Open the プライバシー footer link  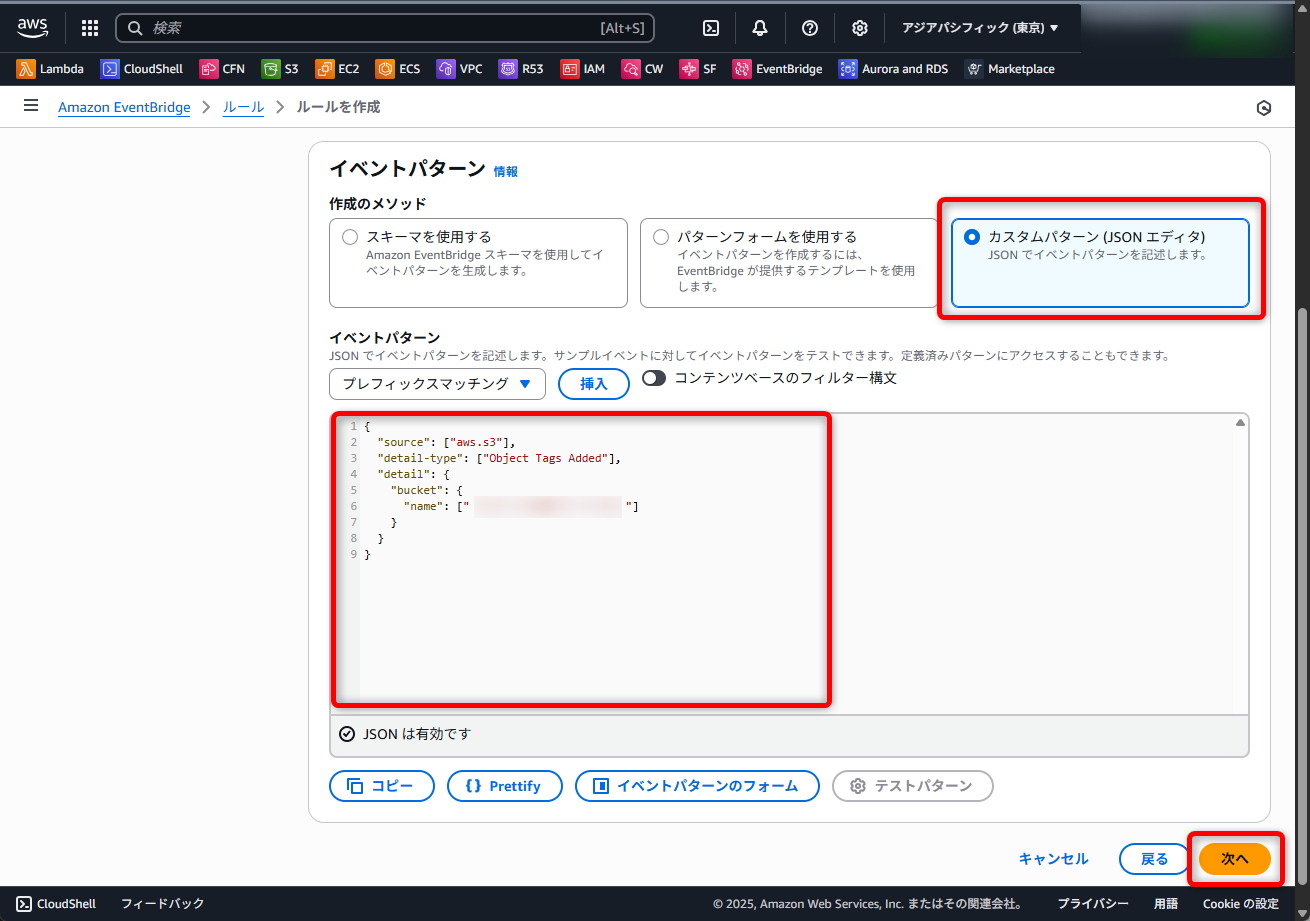tap(1093, 904)
